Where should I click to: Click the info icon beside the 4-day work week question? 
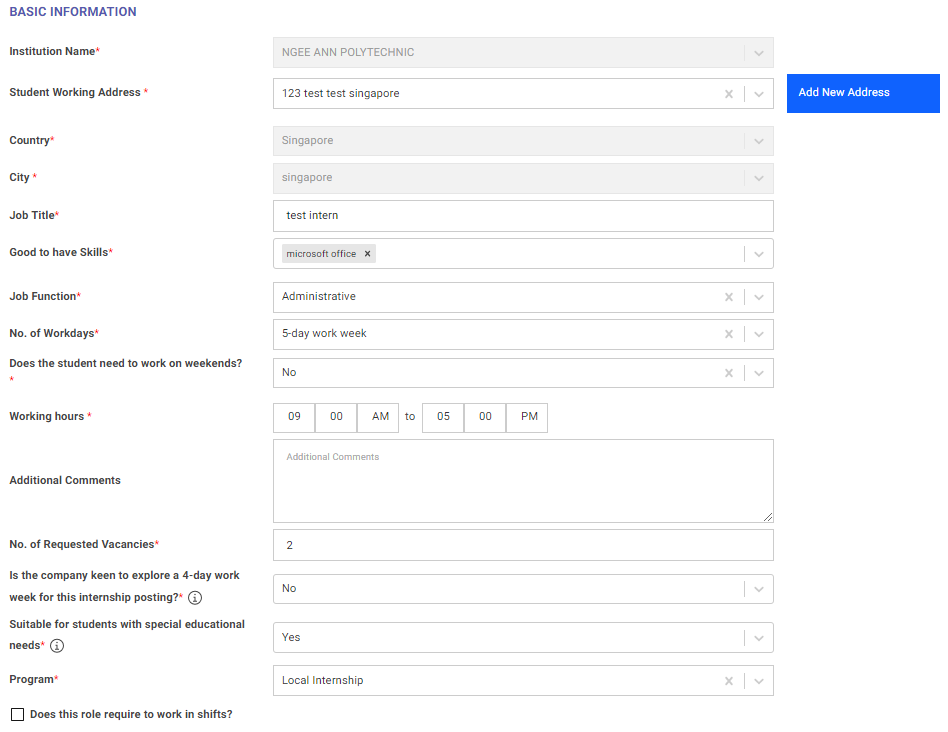click(196, 598)
